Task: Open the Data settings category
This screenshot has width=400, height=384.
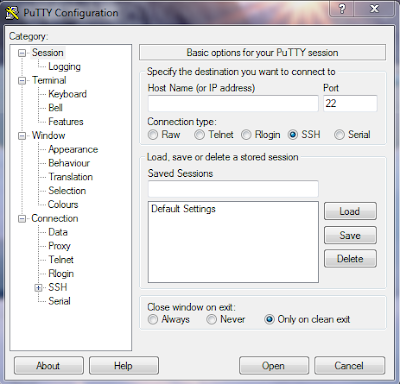Action: tap(58, 232)
